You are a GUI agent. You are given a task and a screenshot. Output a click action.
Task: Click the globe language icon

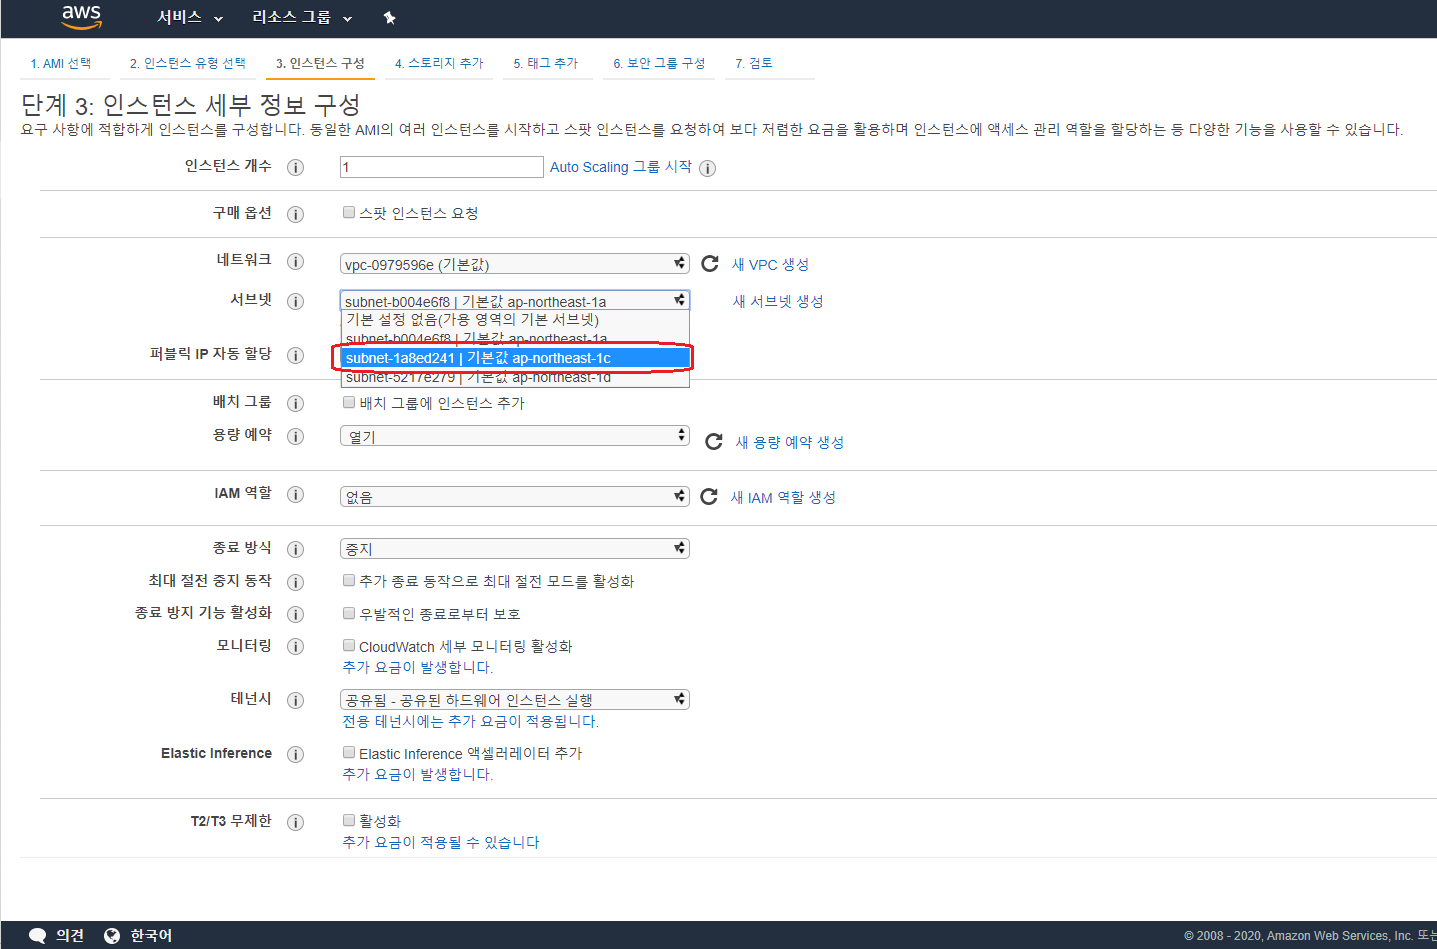(112, 936)
